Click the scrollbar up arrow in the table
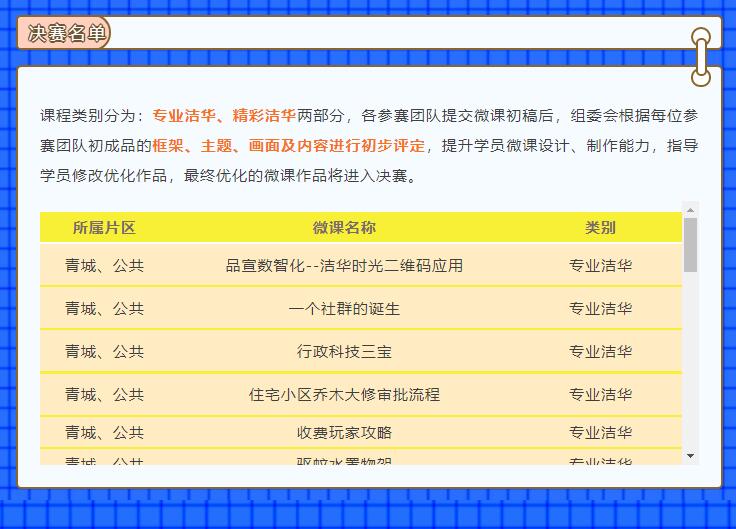This screenshot has width=736, height=529. 690,210
